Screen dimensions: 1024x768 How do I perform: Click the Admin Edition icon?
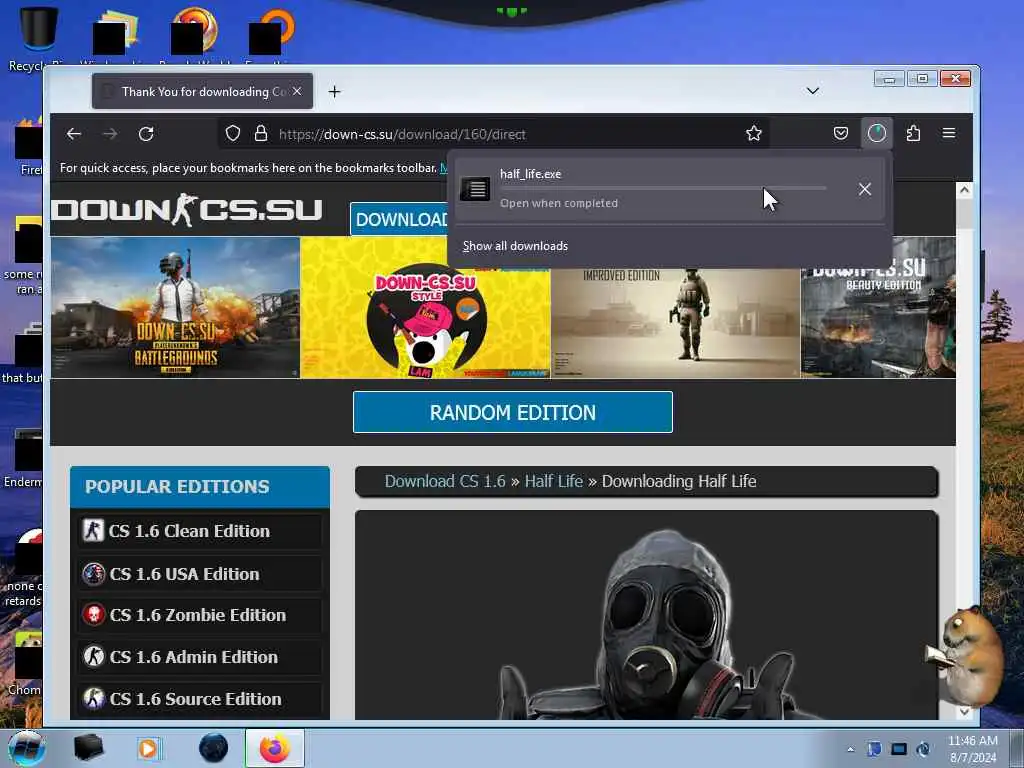tap(93, 656)
